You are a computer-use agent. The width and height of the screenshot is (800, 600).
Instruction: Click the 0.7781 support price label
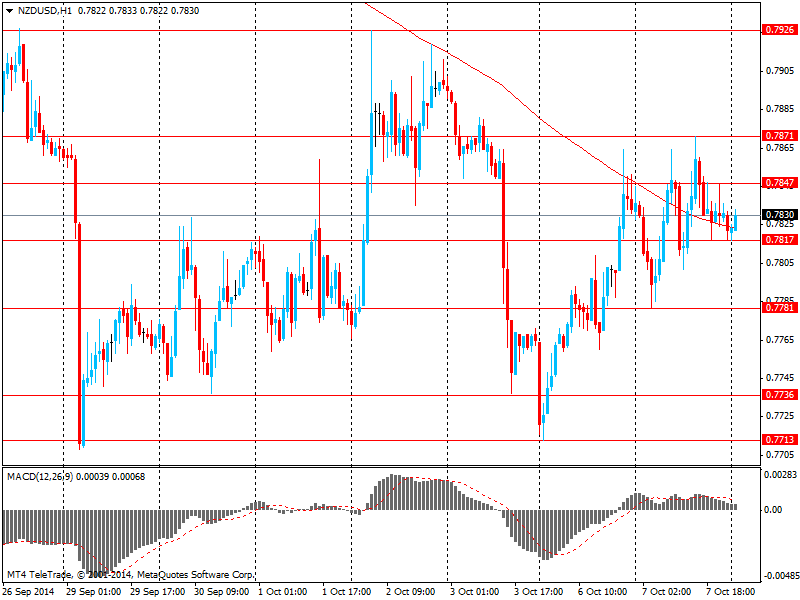(779, 308)
